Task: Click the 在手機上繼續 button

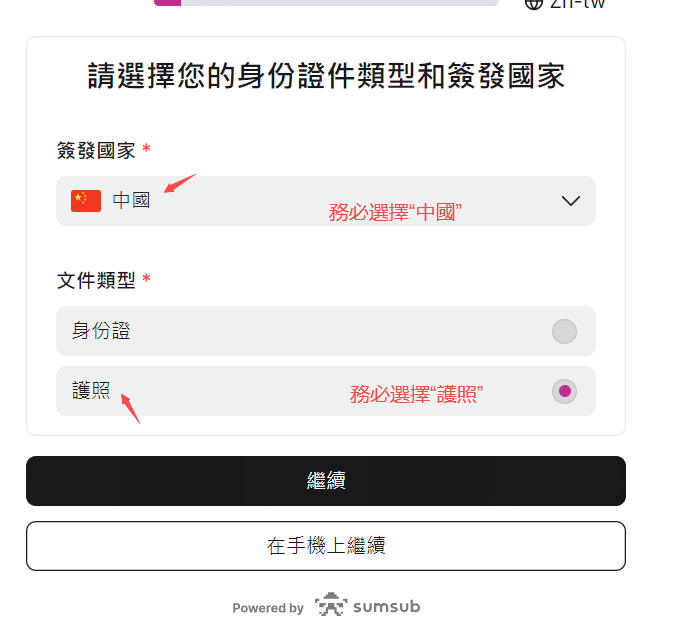Action: pos(325,546)
